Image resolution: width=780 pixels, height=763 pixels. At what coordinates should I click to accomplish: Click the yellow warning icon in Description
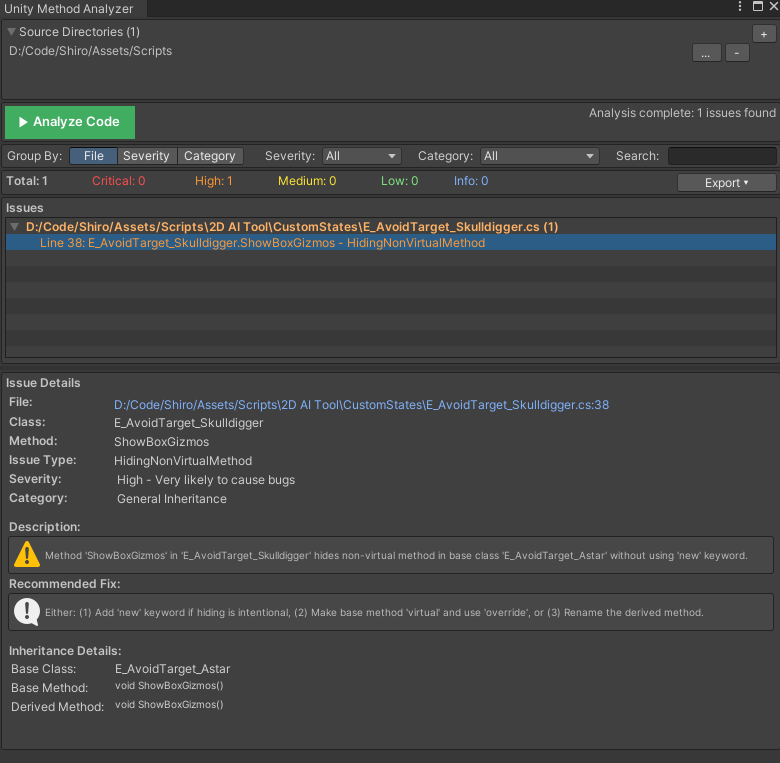coord(27,554)
